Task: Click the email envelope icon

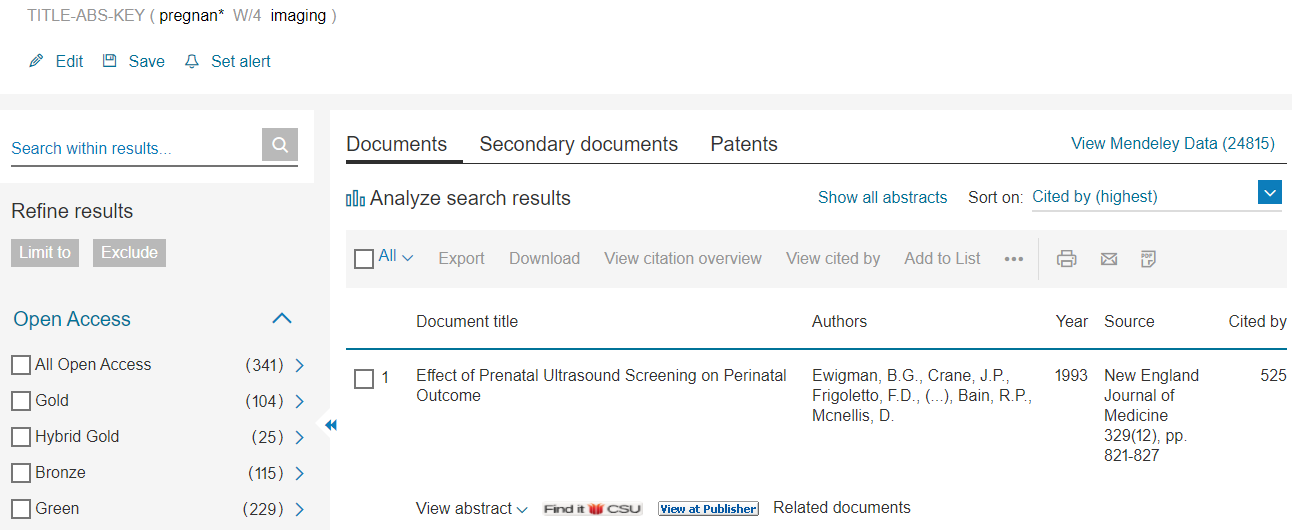Action: 1108,259
